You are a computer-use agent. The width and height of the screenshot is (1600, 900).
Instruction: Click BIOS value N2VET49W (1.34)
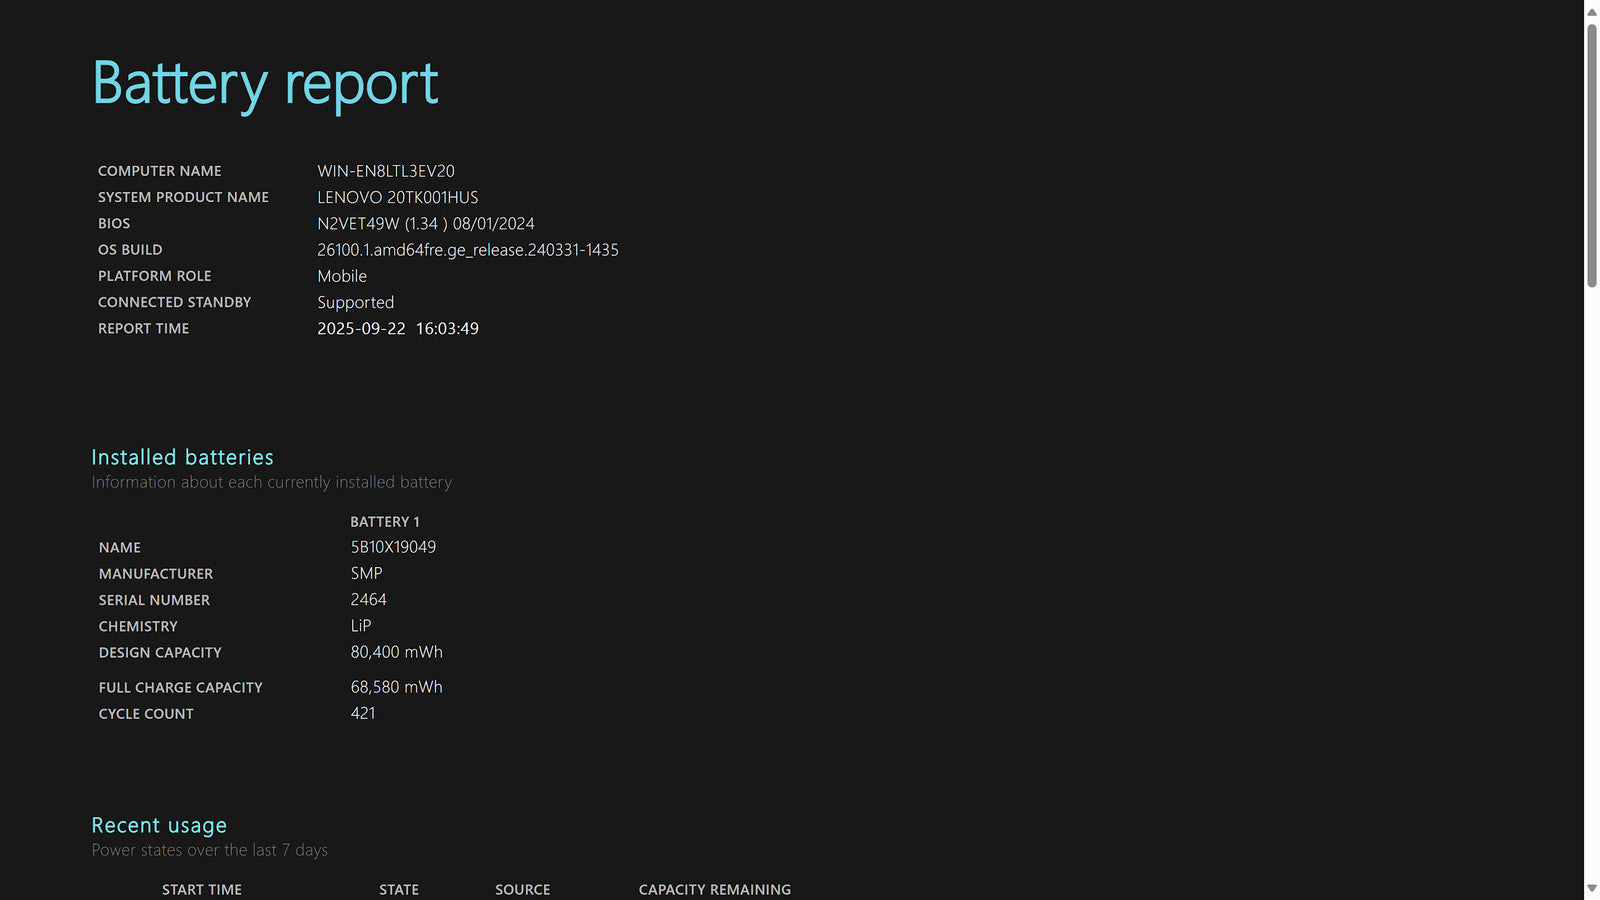click(426, 224)
